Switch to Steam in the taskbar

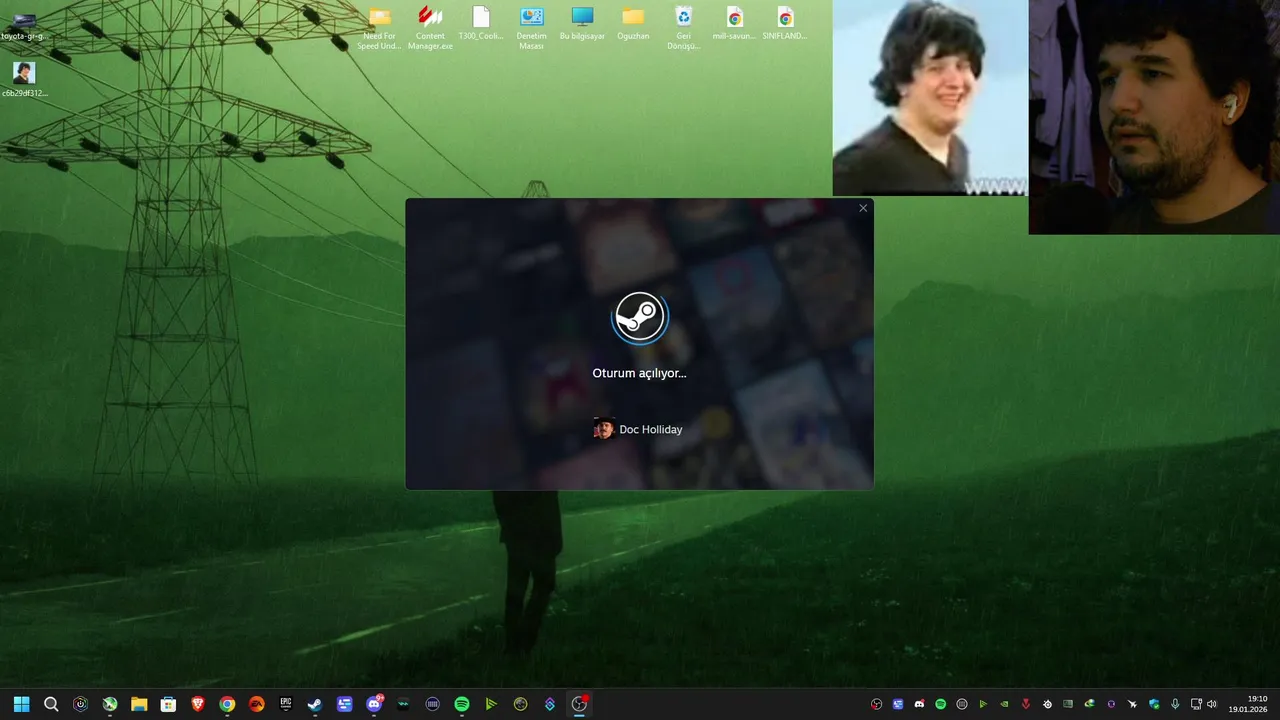click(315, 704)
